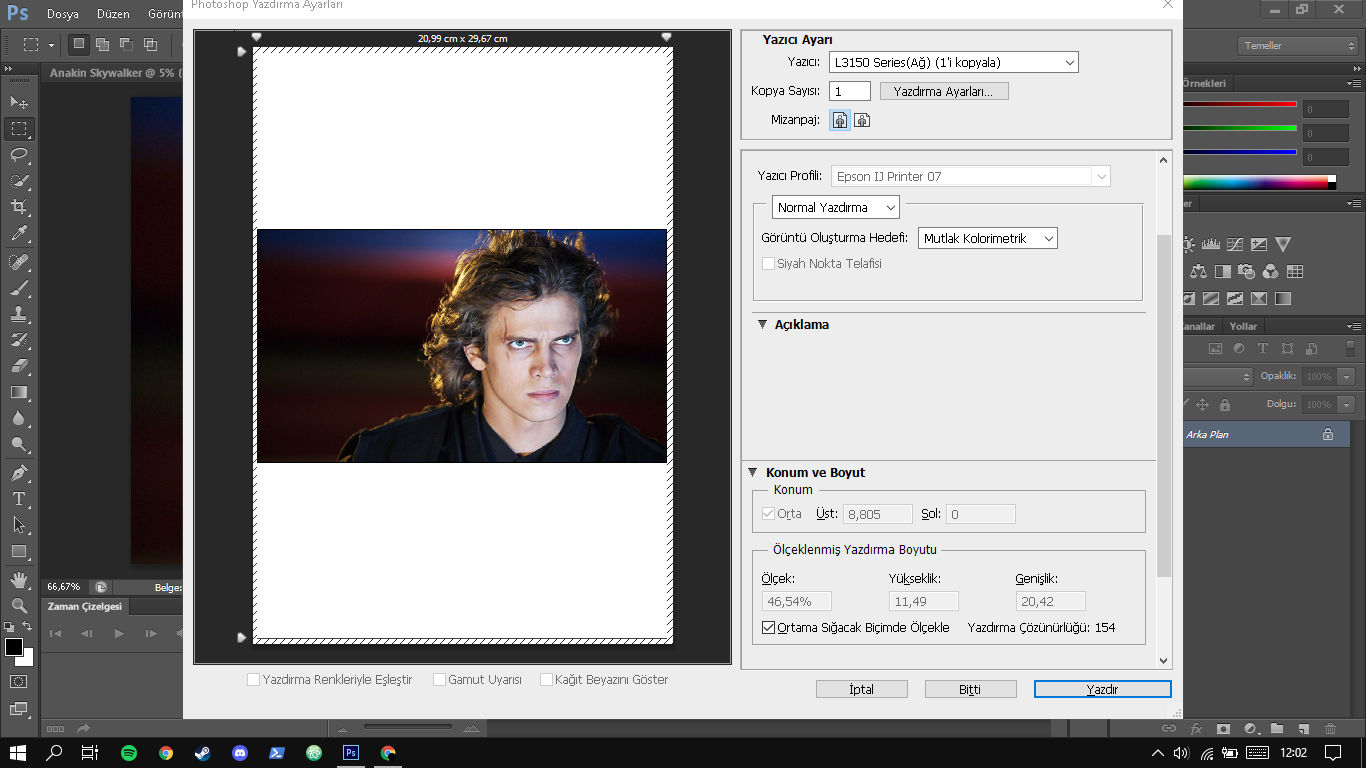
Task: Open the Temeller workspace dropdown
Action: [1298, 46]
